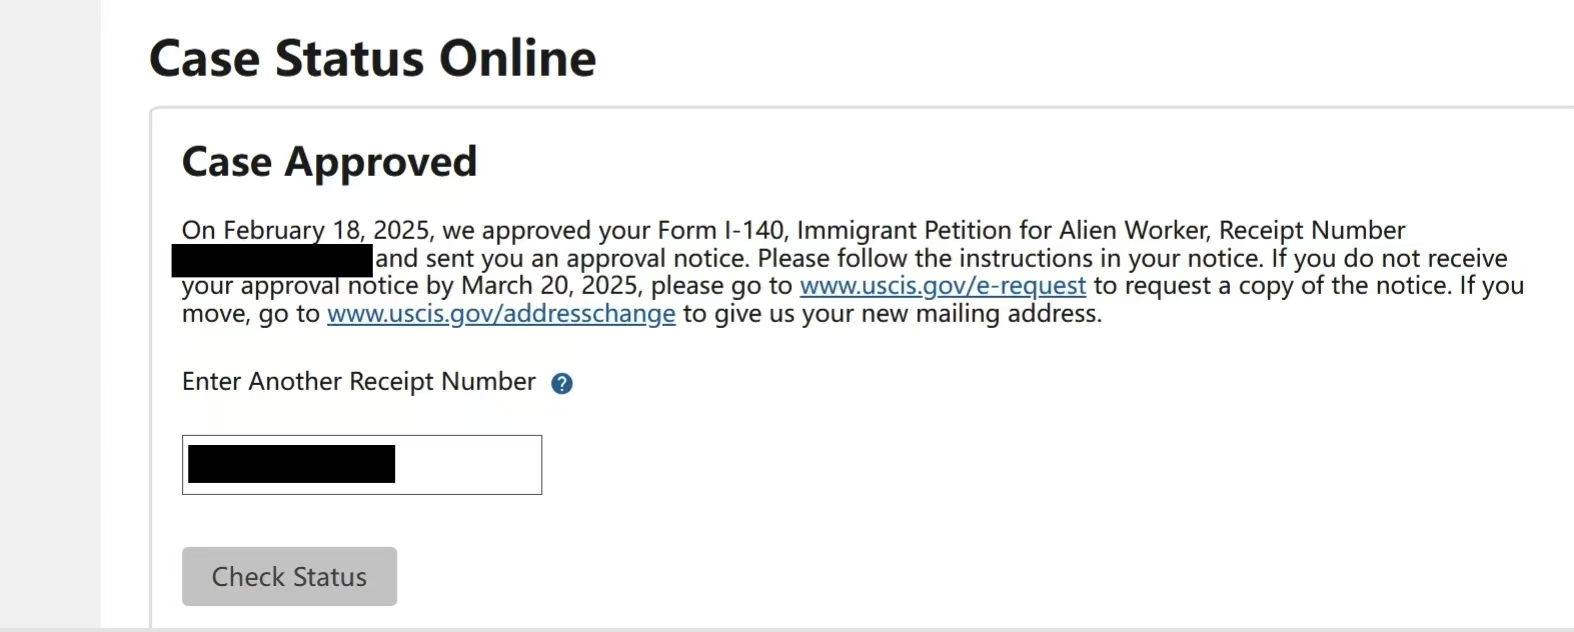Open the www.uscis.gov/addresschange link
1574x632 pixels.
click(x=501, y=314)
